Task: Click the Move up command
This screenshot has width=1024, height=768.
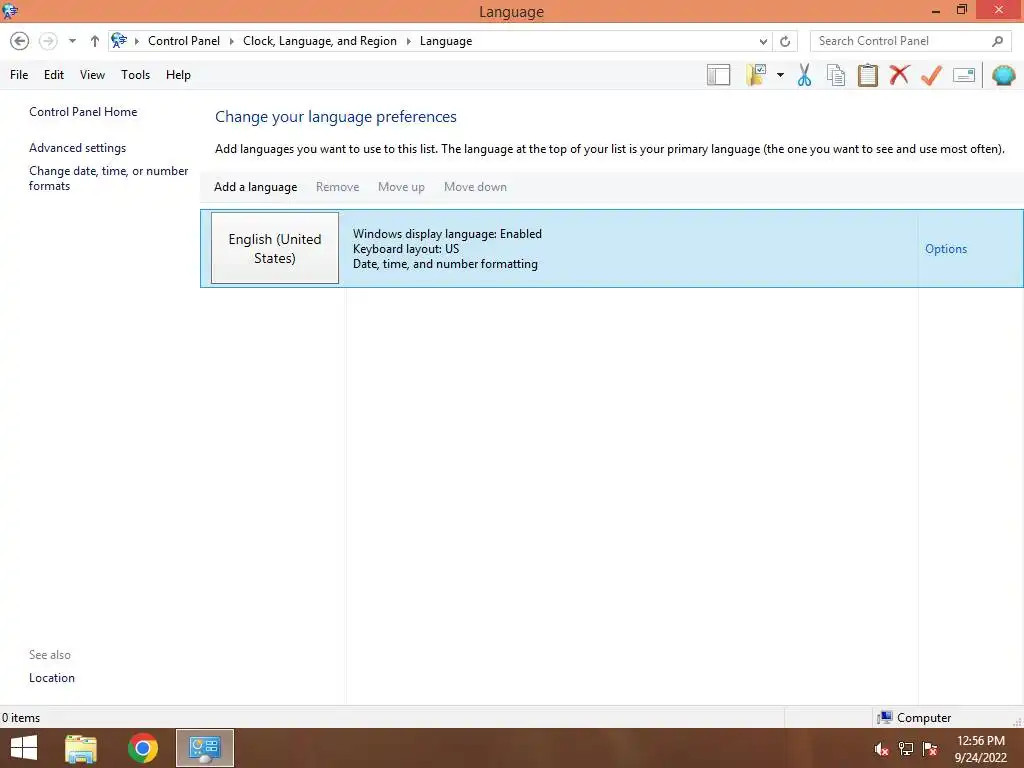Action: pos(401,187)
